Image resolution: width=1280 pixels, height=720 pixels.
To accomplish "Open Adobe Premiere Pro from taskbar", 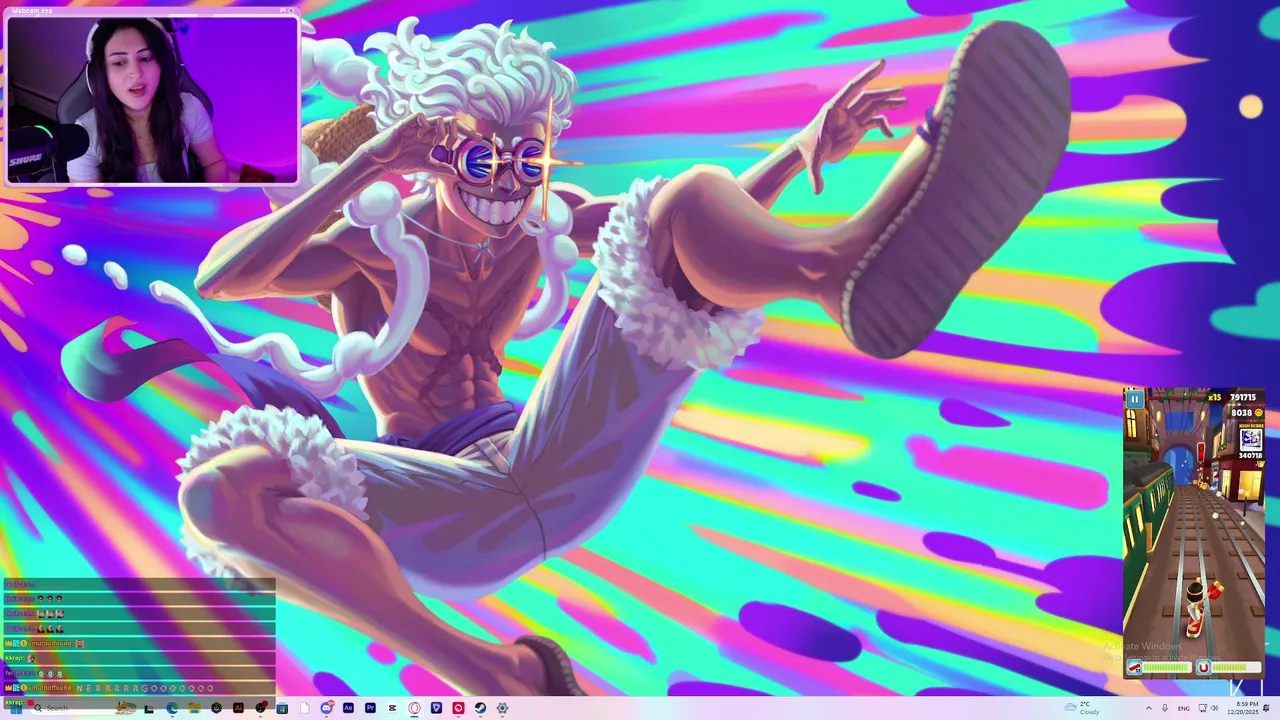I will tap(370, 708).
